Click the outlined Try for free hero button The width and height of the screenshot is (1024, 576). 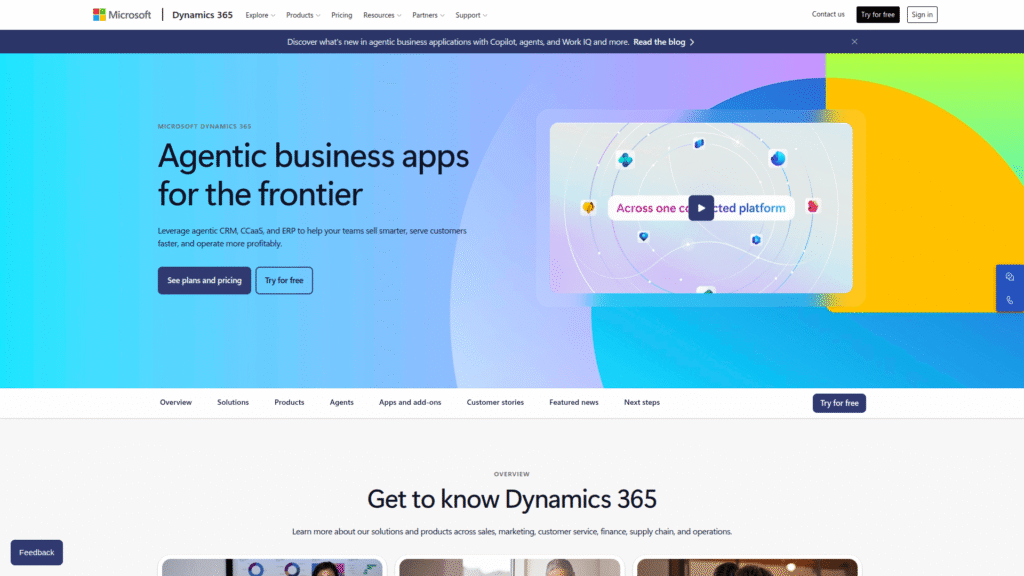[x=284, y=280]
